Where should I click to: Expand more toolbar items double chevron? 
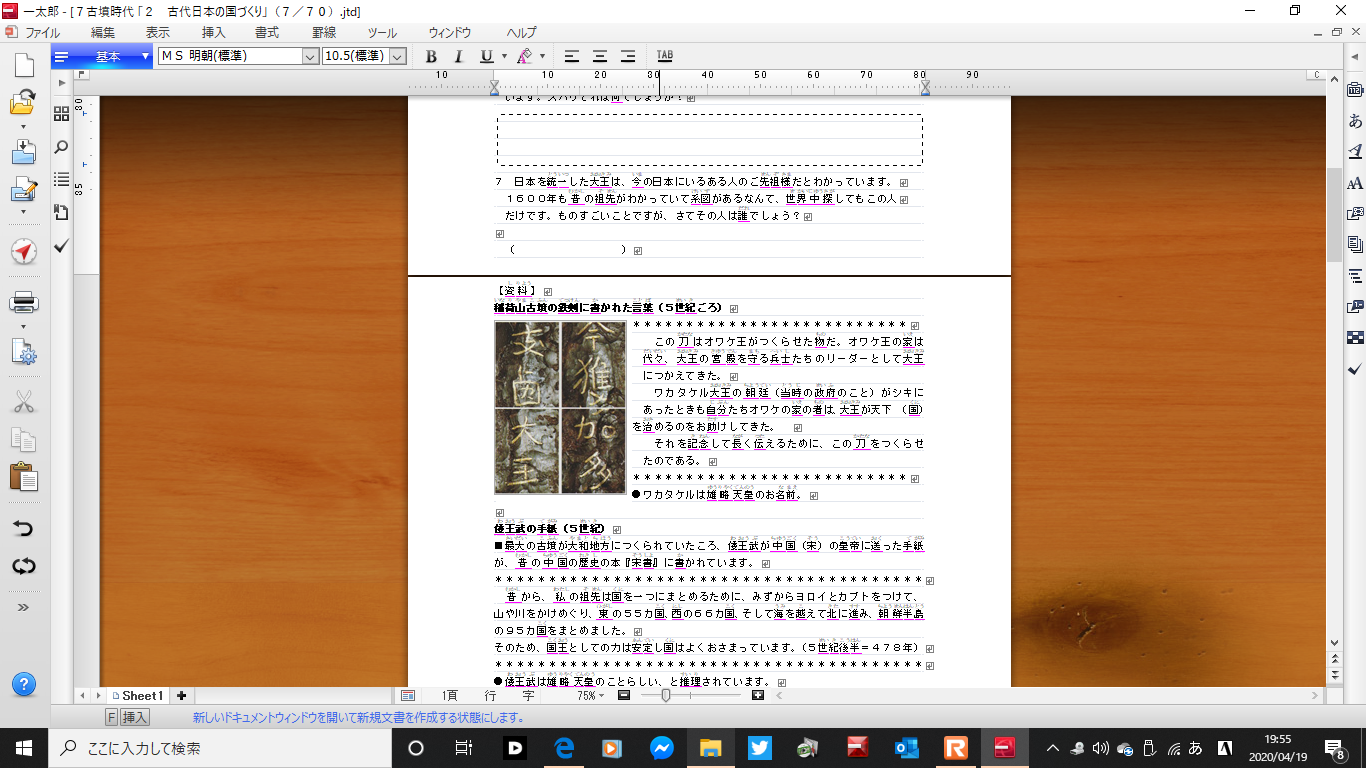[x=23, y=607]
